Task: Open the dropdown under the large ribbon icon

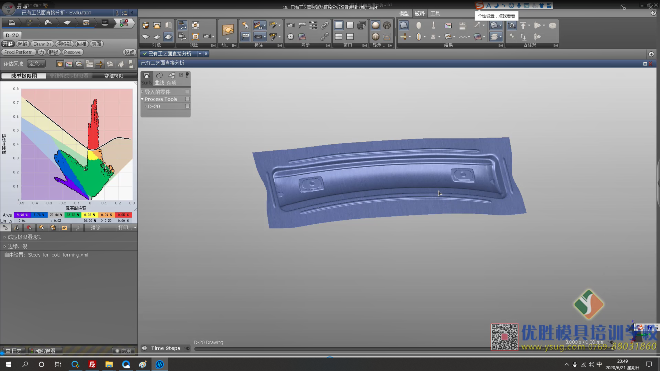Action: (228, 39)
